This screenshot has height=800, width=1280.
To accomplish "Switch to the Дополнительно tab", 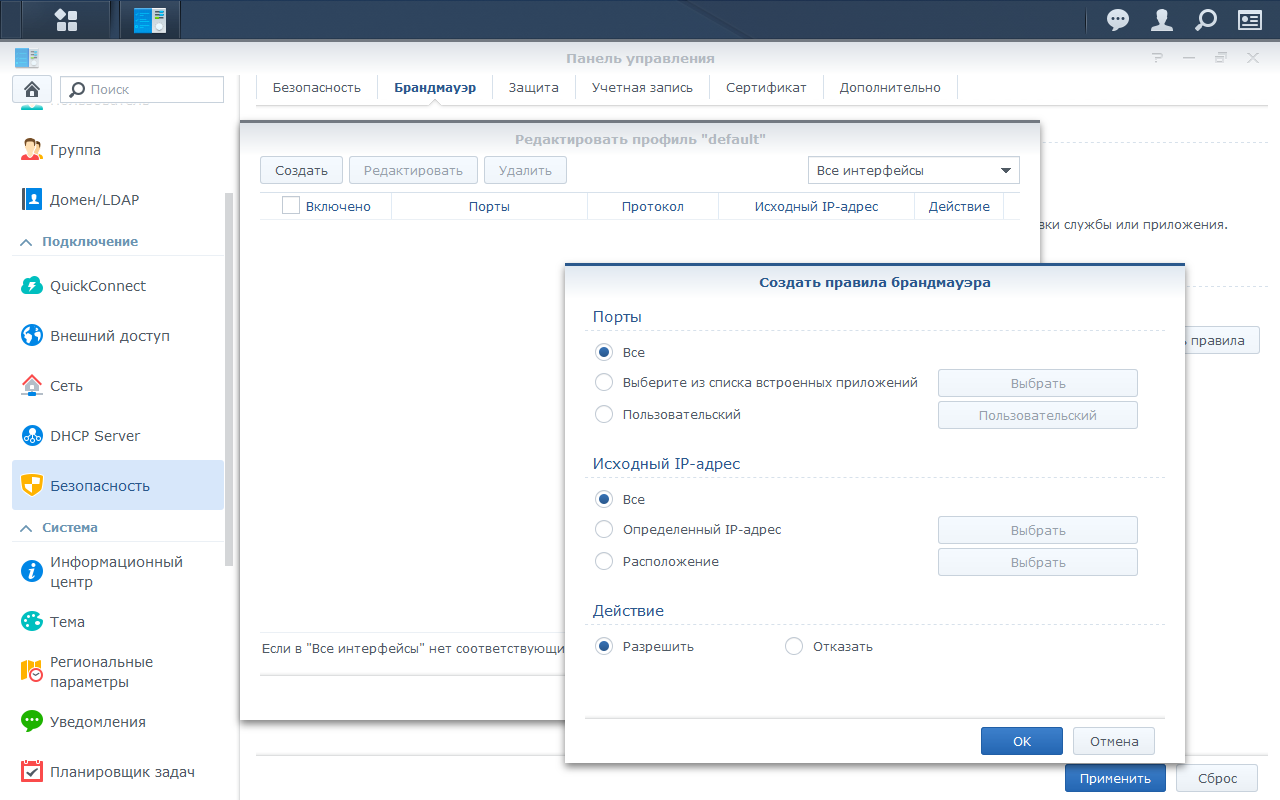I will click(x=890, y=87).
